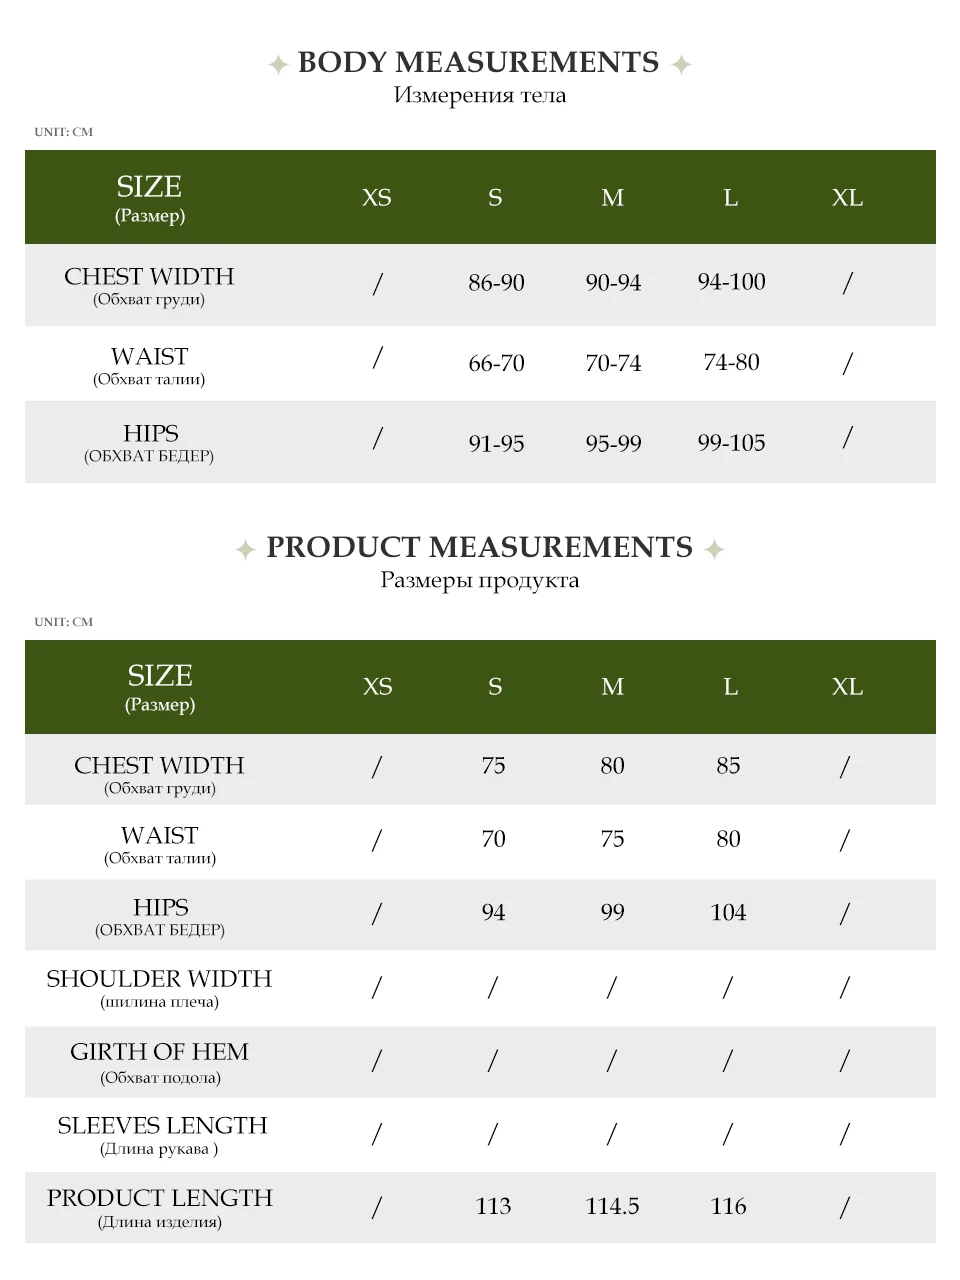
Task: Click "UNIT: CM" above the body measurements table
Action: [63, 132]
